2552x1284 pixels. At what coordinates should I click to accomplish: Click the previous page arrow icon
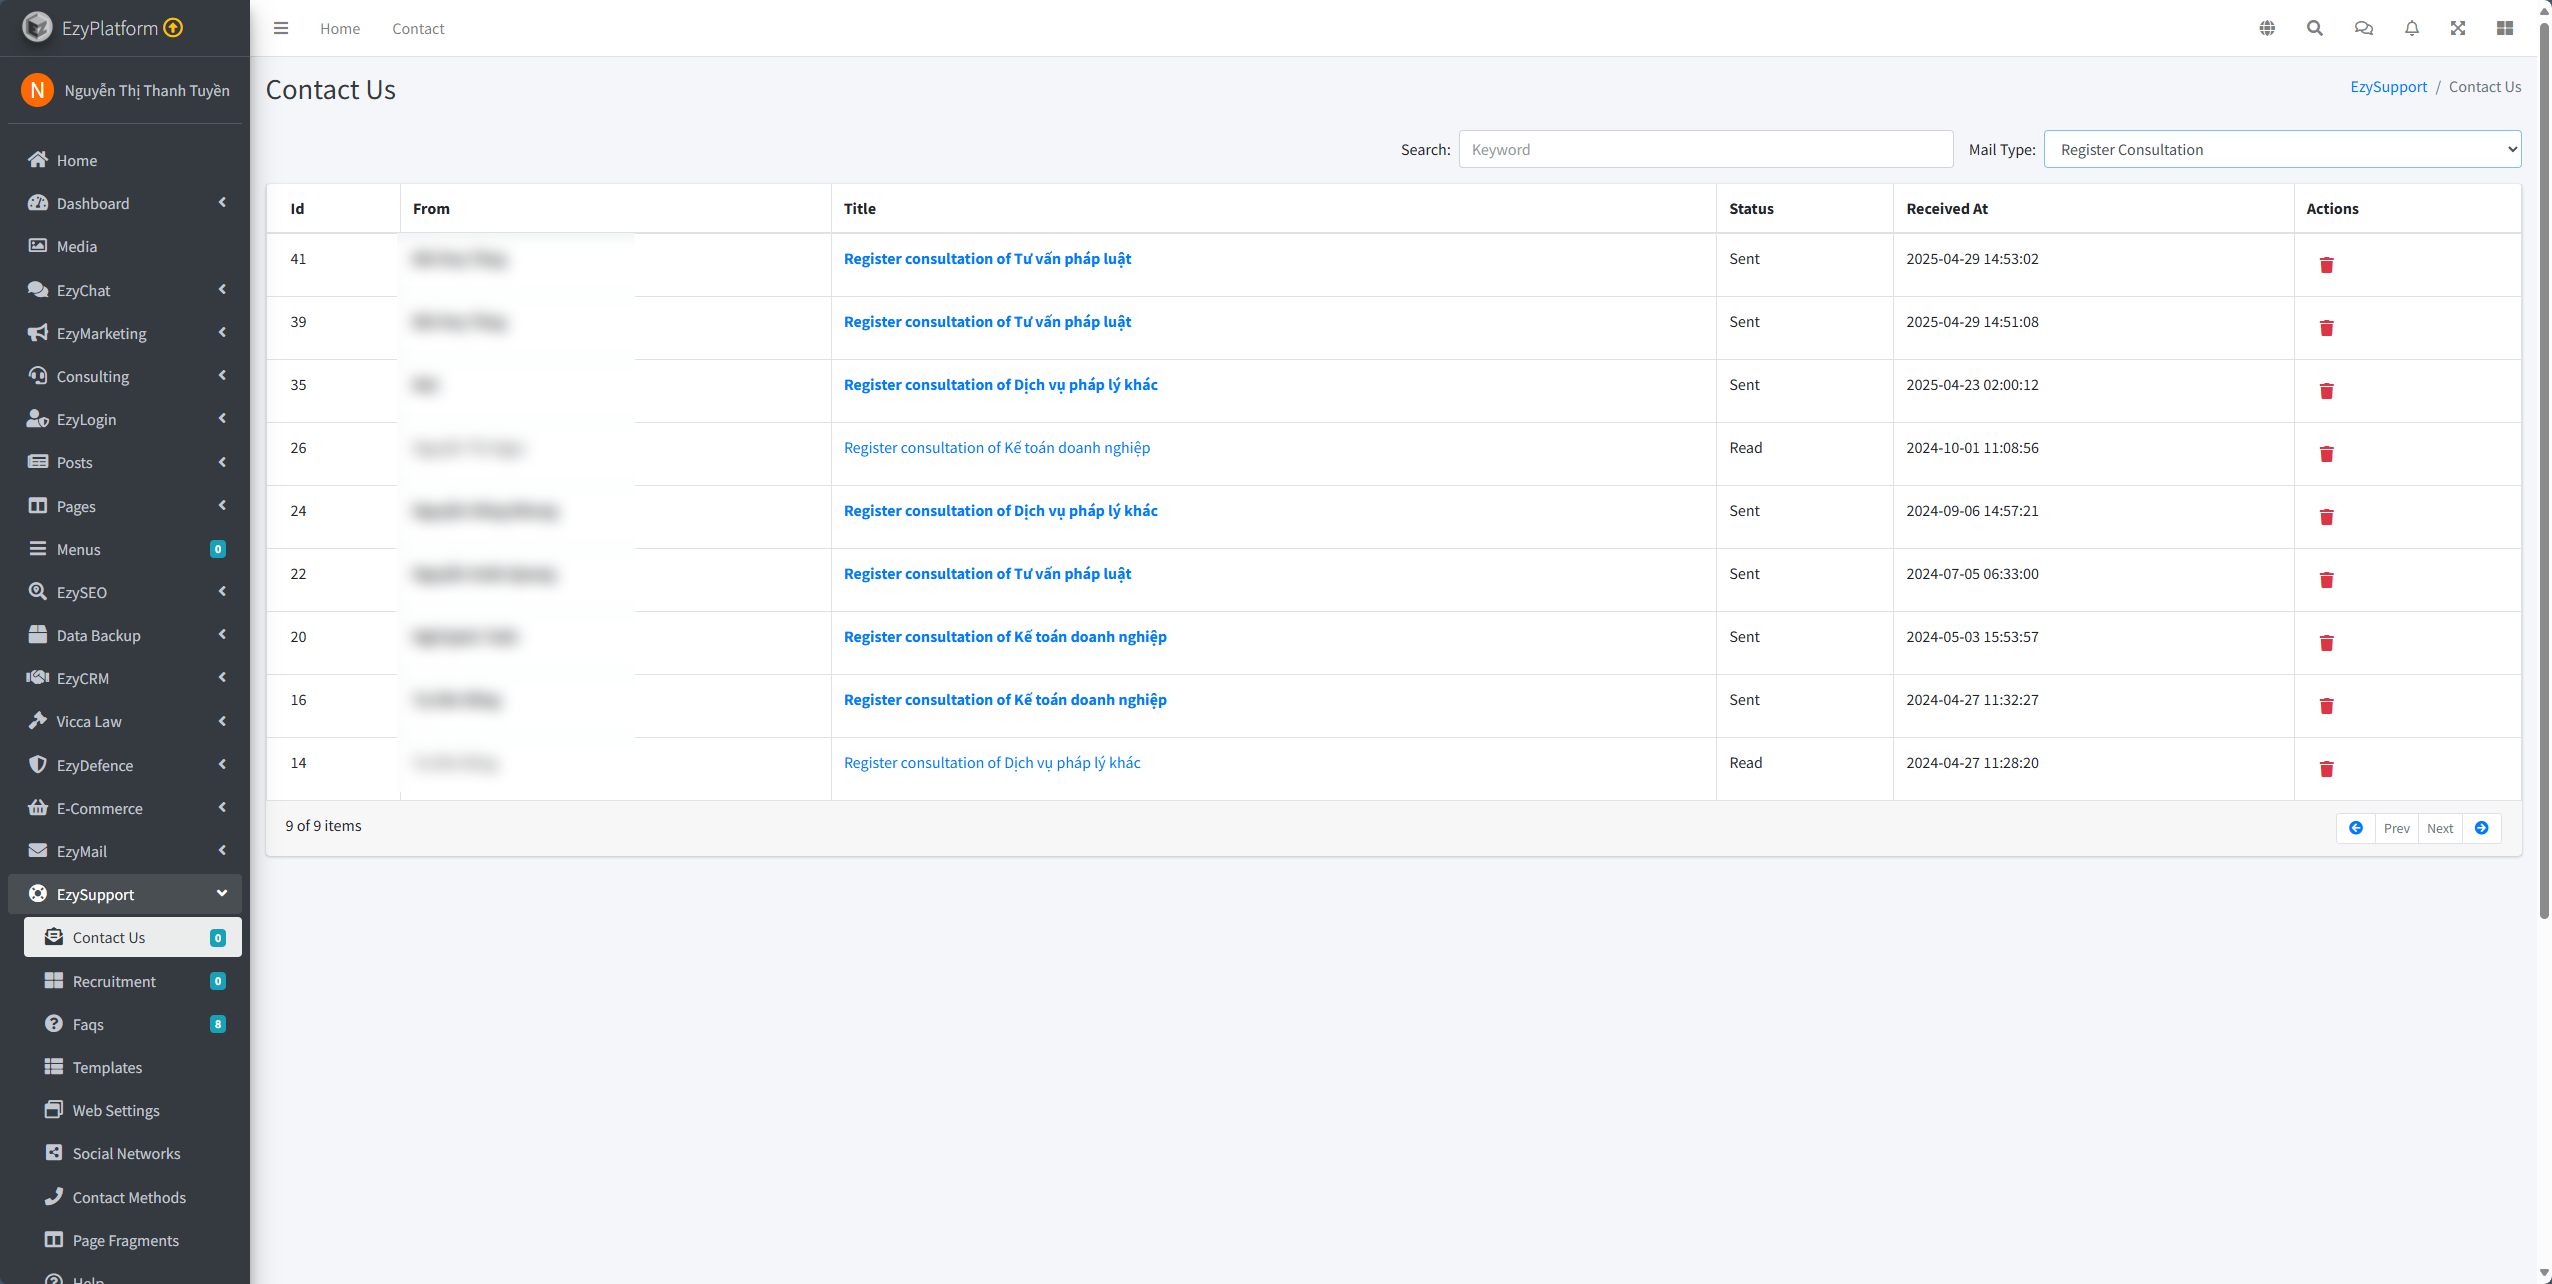point(2356,828)
